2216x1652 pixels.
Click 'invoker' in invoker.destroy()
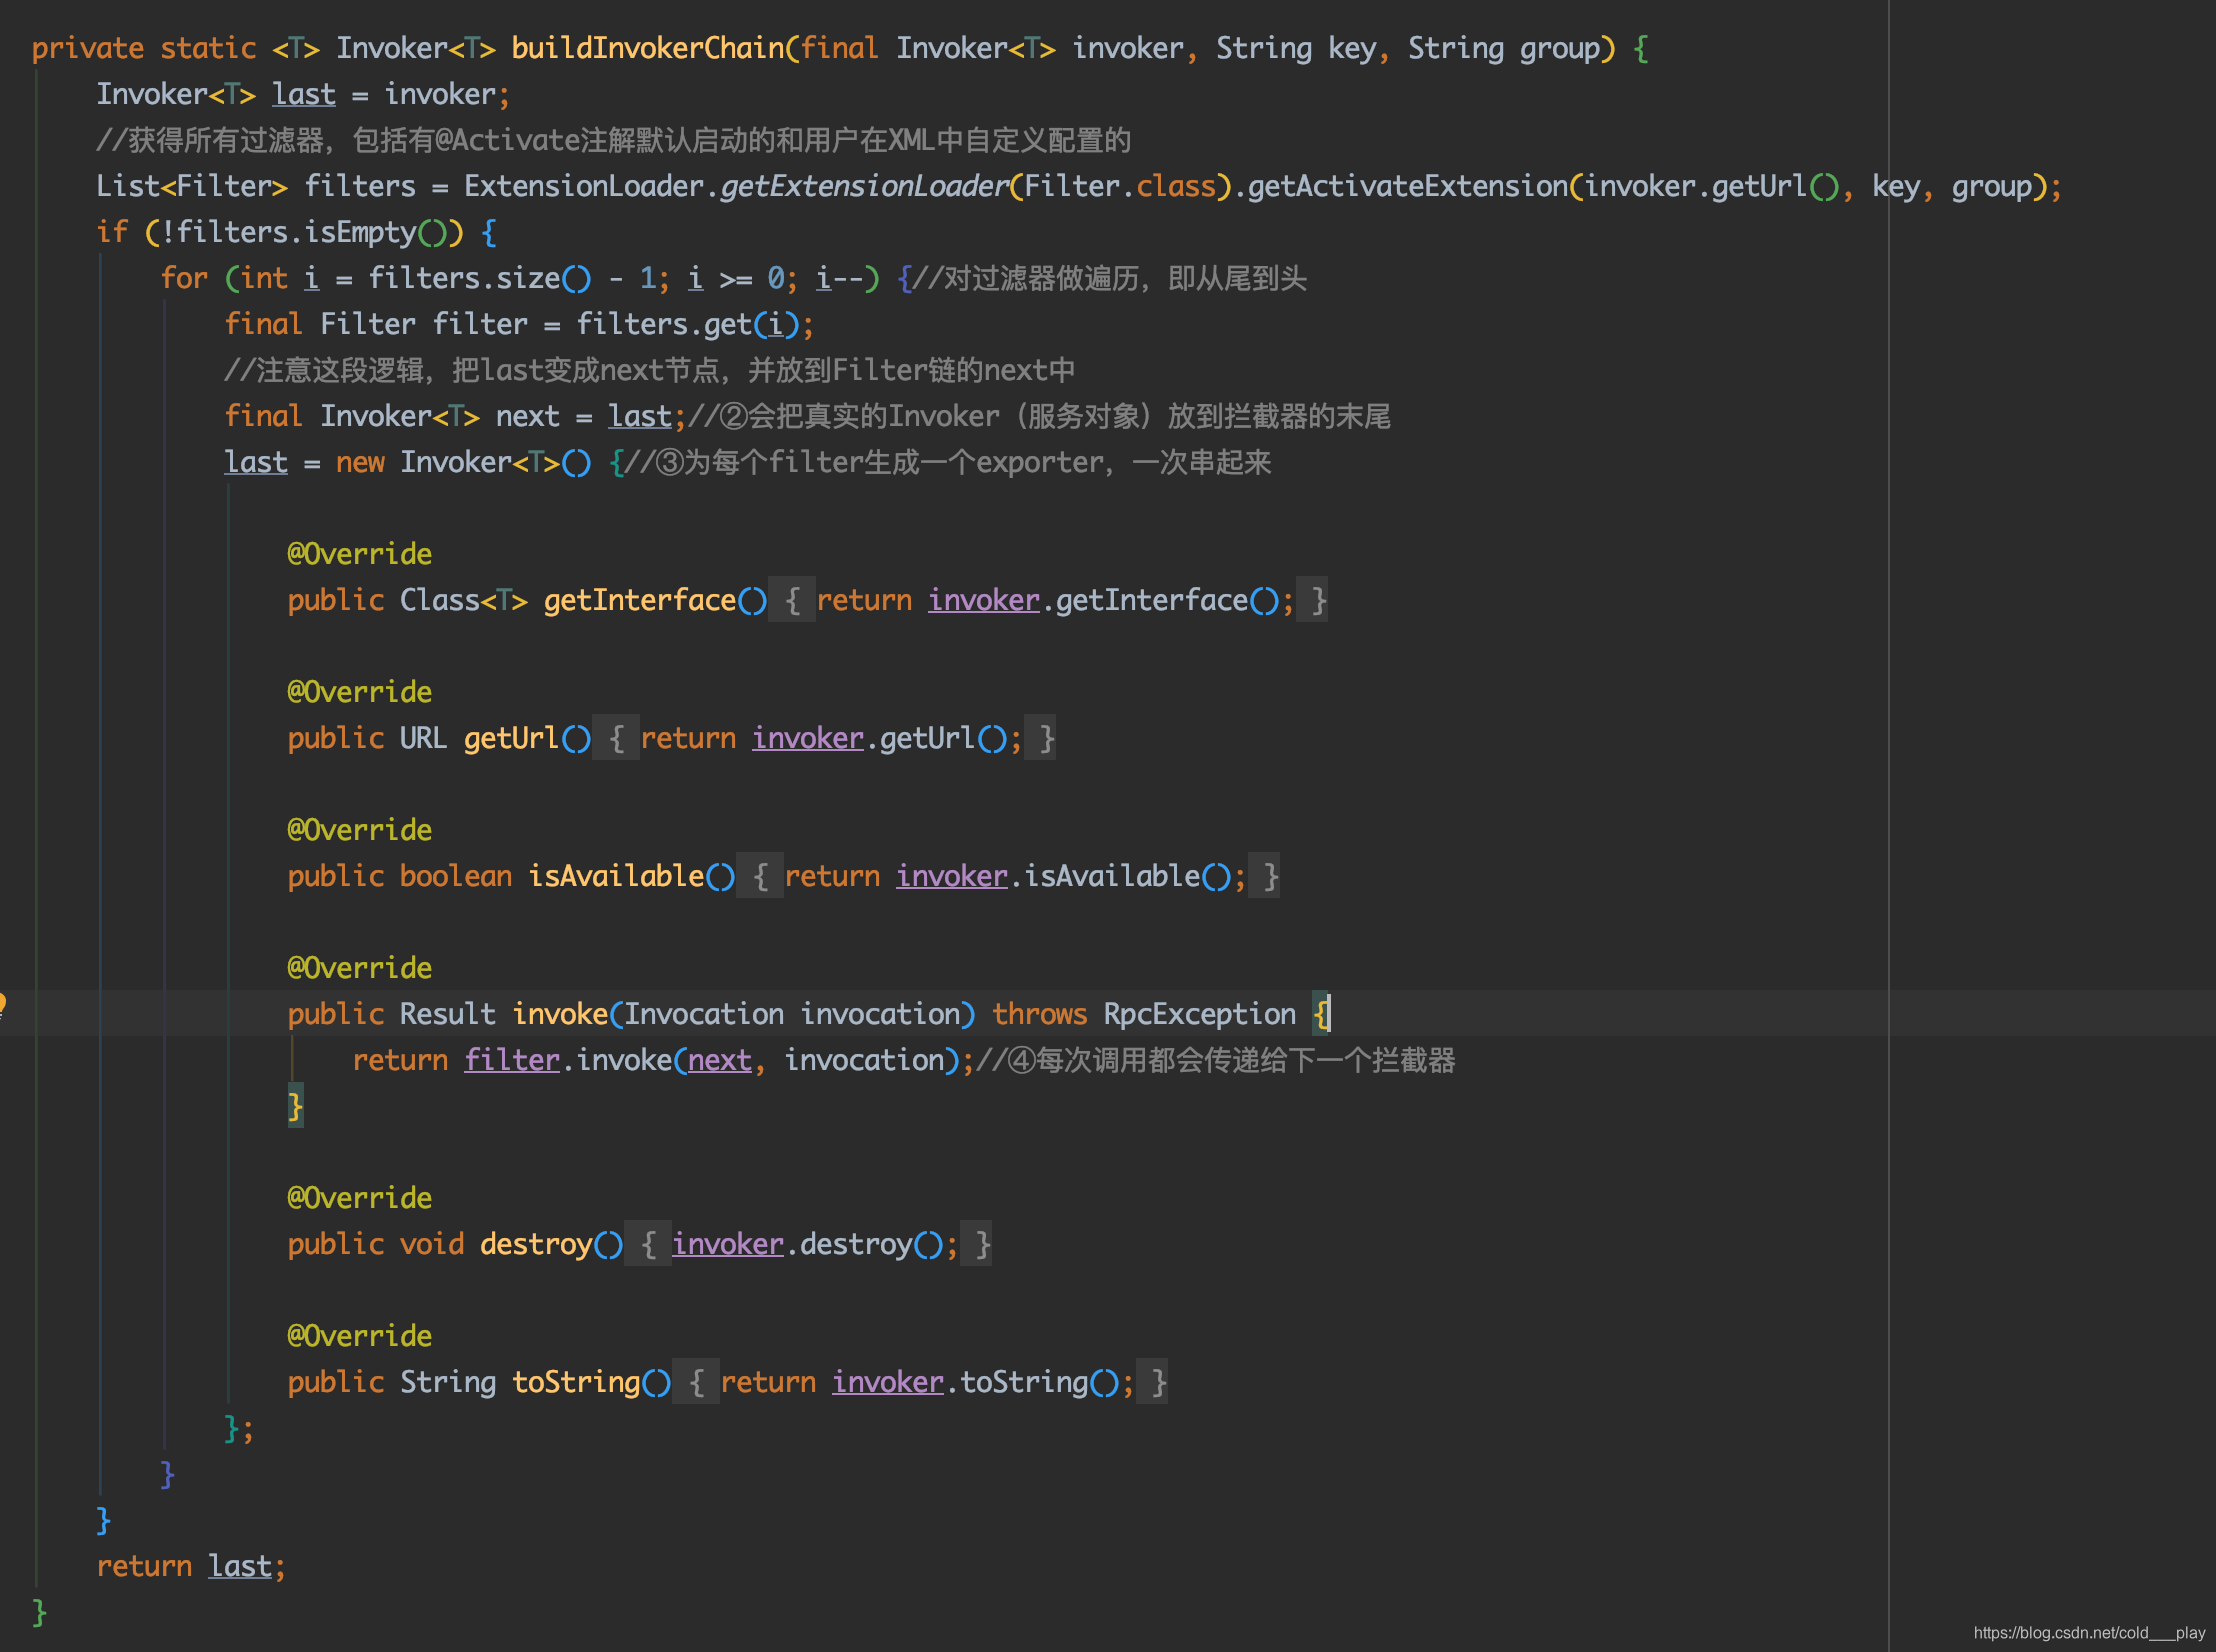[x=728, y=1244]
